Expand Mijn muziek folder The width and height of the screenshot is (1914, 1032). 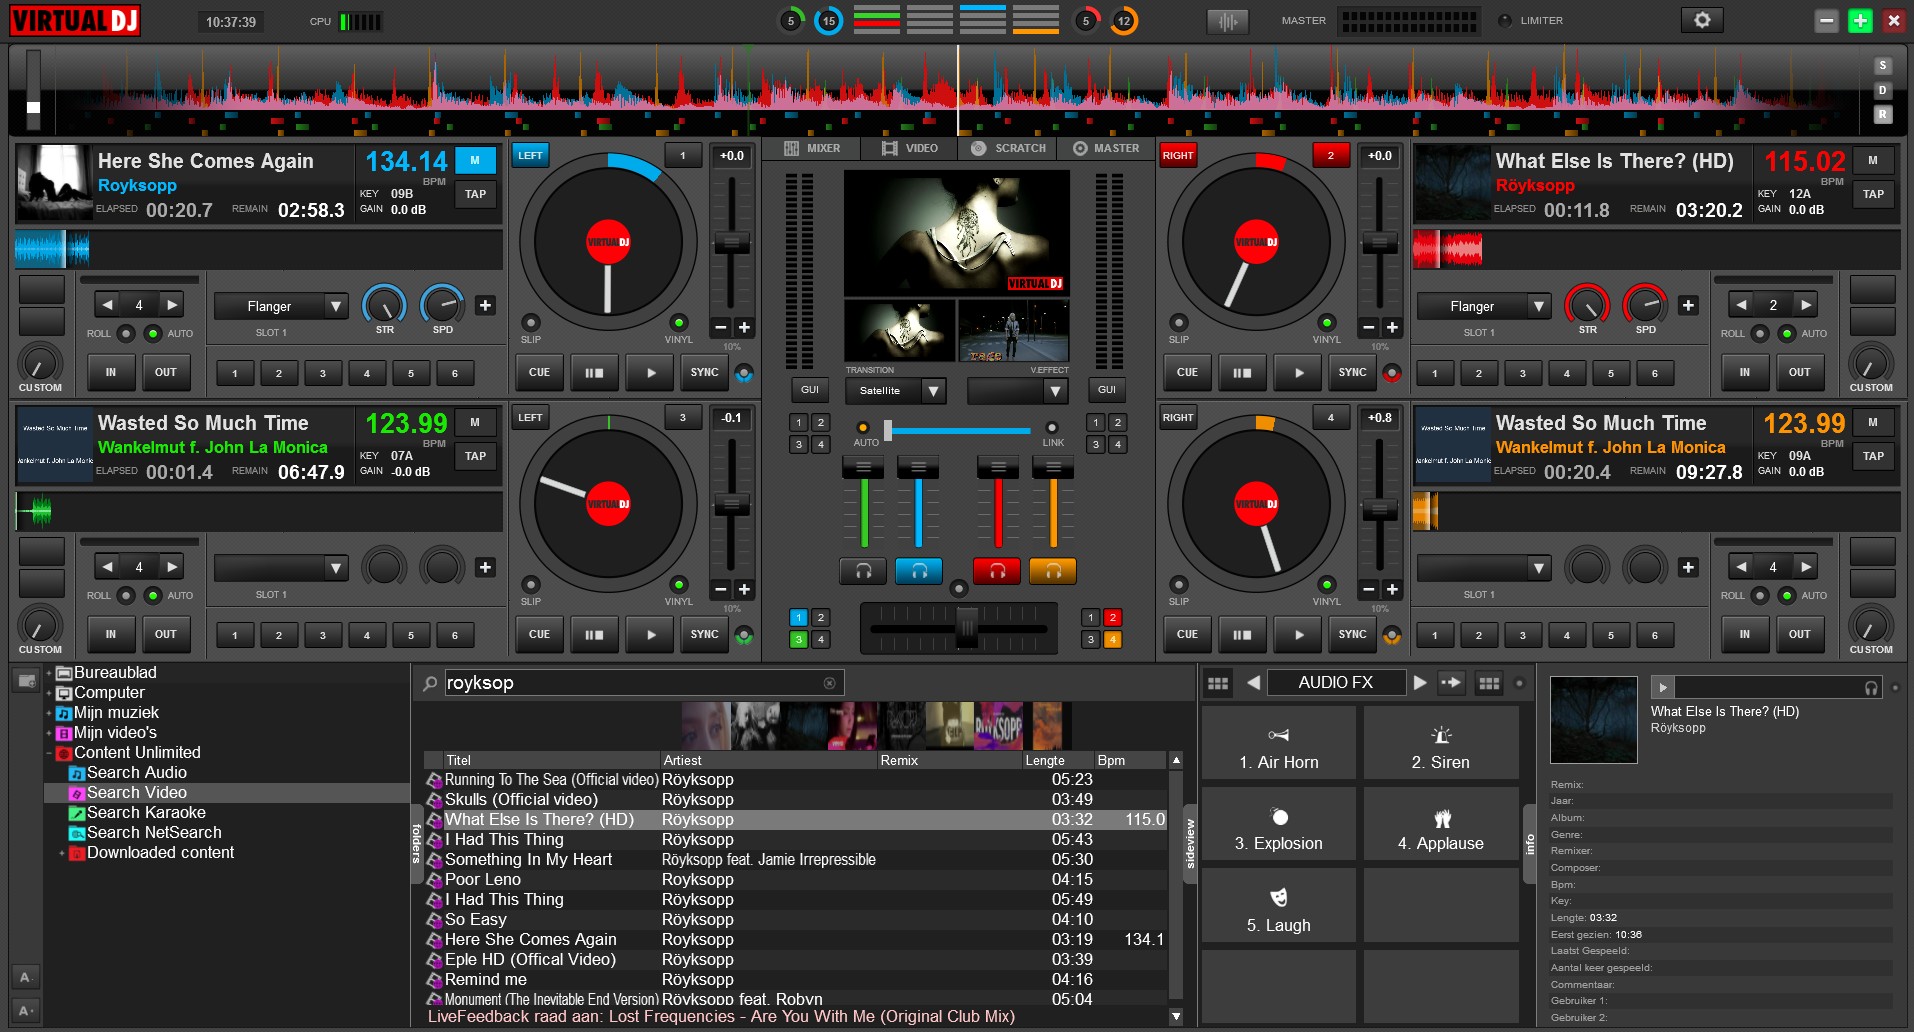point(49,713)
